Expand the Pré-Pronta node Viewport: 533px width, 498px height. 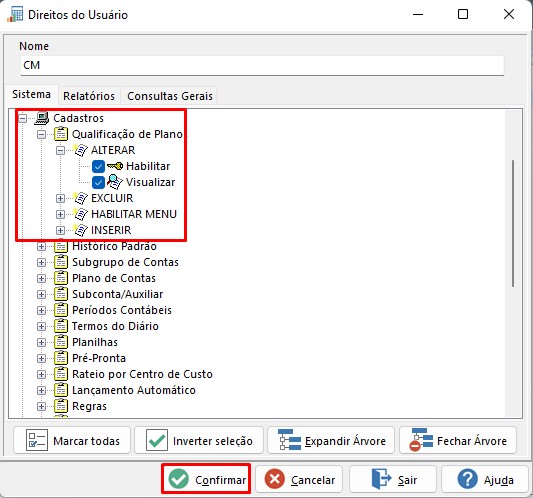coord(41,358)
